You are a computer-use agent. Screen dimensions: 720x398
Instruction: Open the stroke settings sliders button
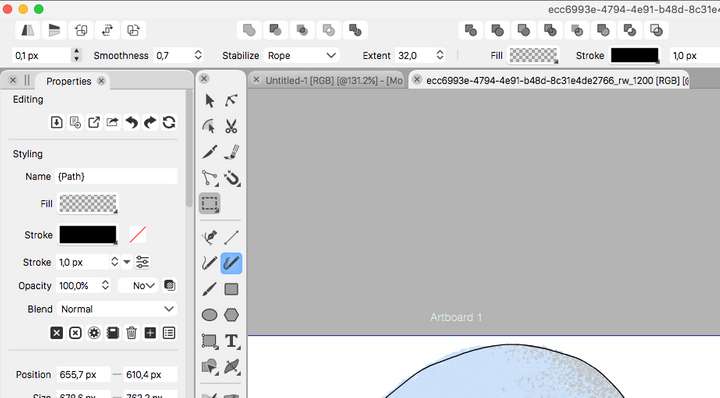[142, 262]
